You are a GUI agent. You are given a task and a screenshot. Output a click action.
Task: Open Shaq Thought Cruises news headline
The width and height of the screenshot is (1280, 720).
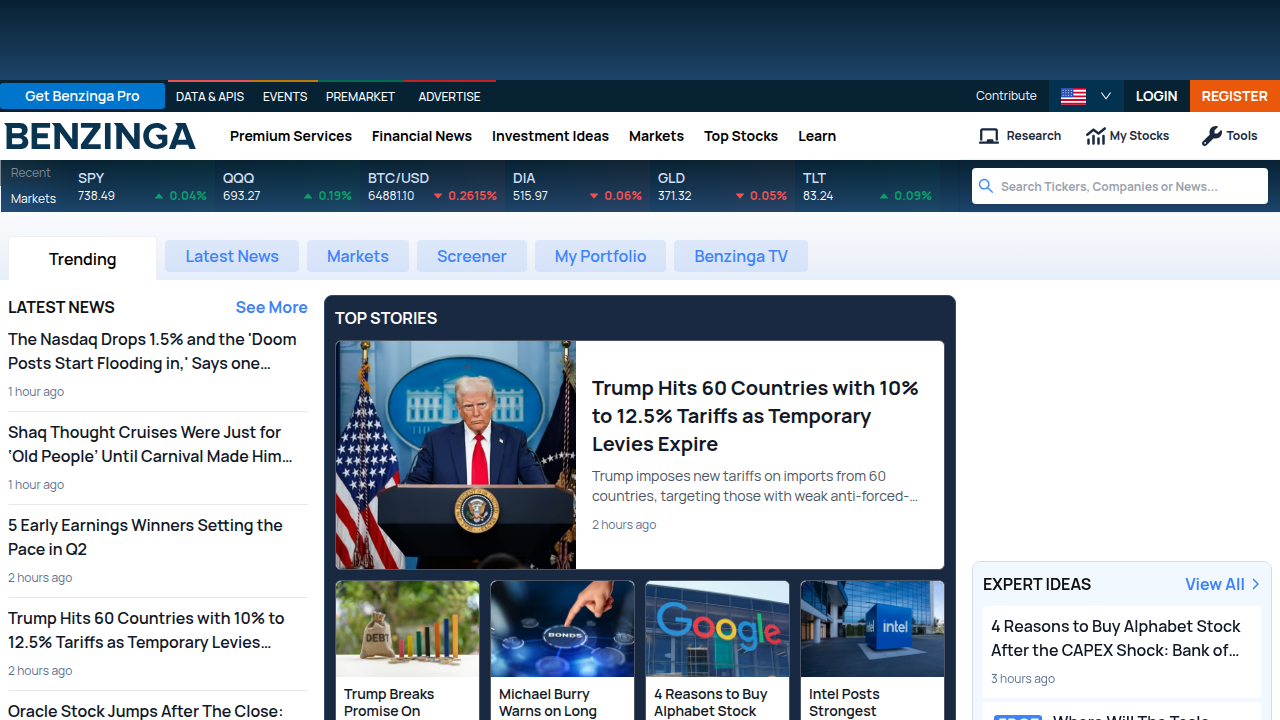[x=150, y=444]
